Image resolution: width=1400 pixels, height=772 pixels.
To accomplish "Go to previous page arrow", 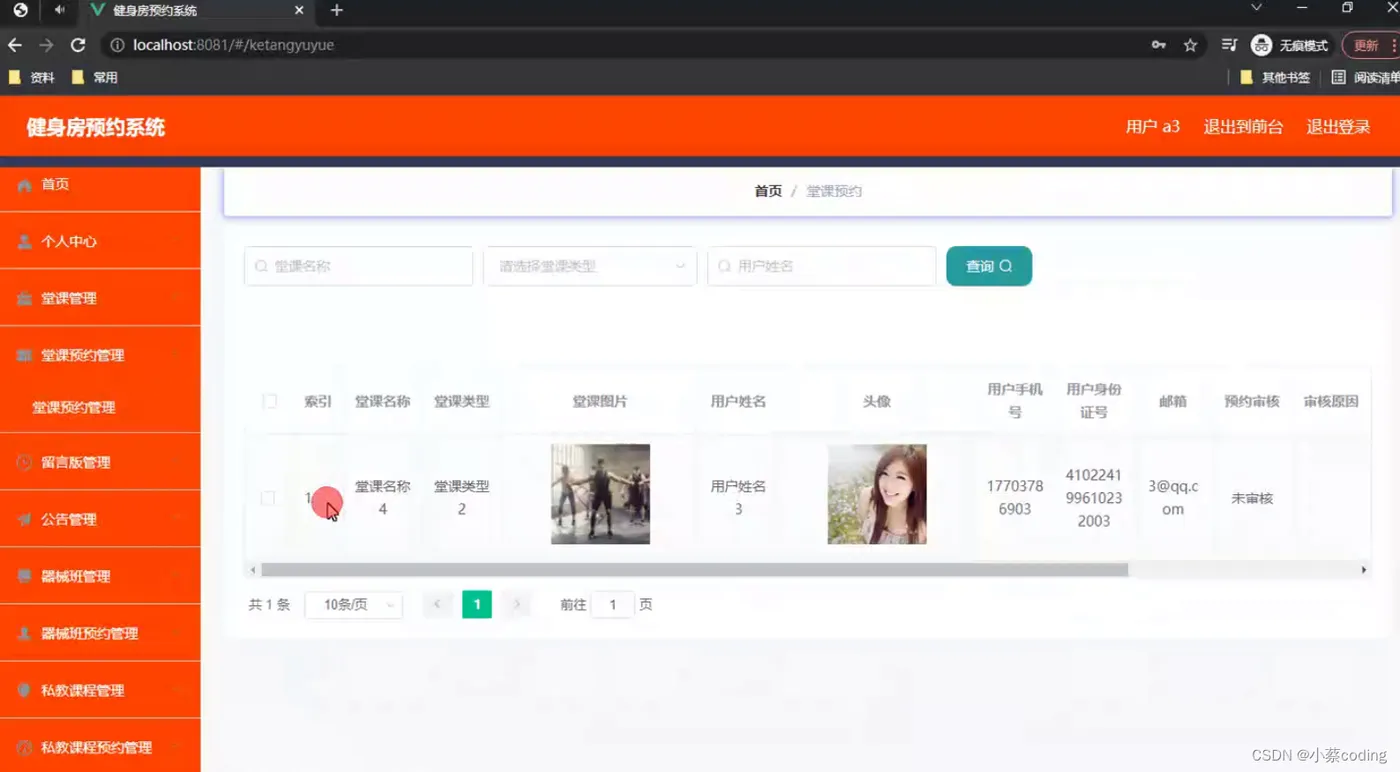I will coord(438,605).
